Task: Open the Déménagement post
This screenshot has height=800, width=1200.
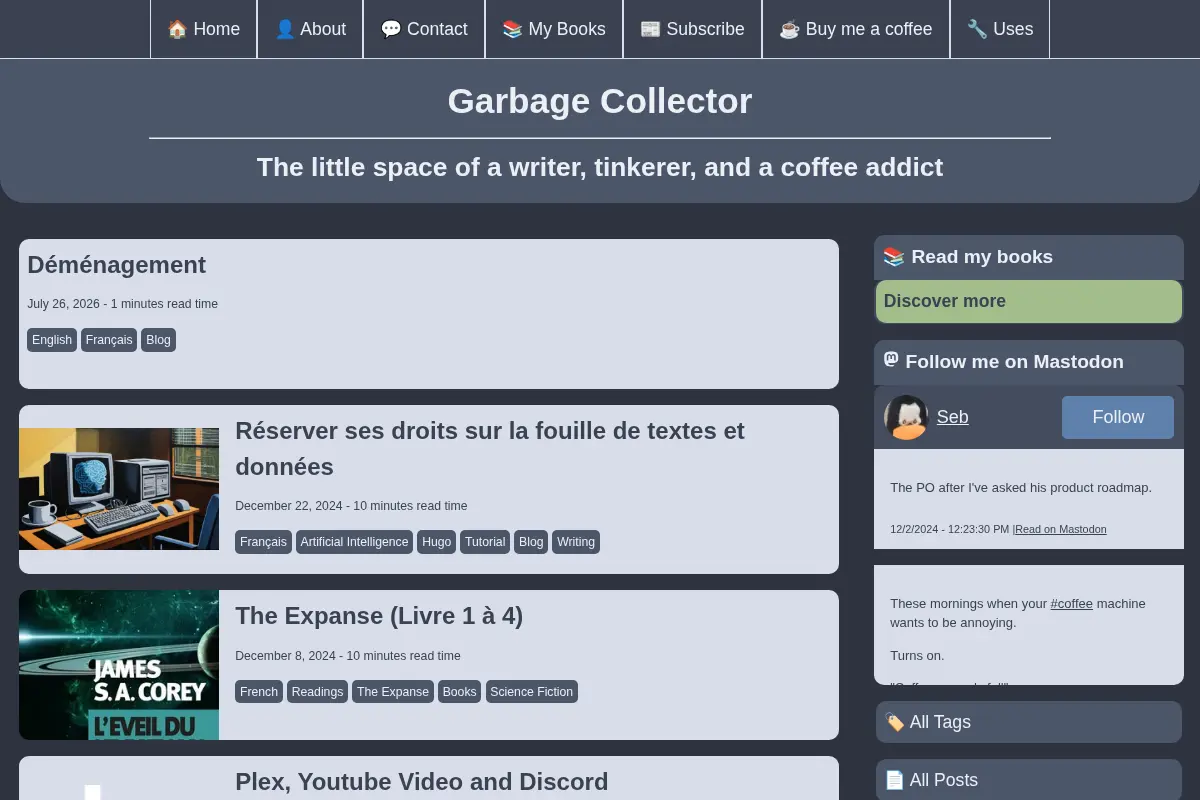Action: tap(116, 265)
